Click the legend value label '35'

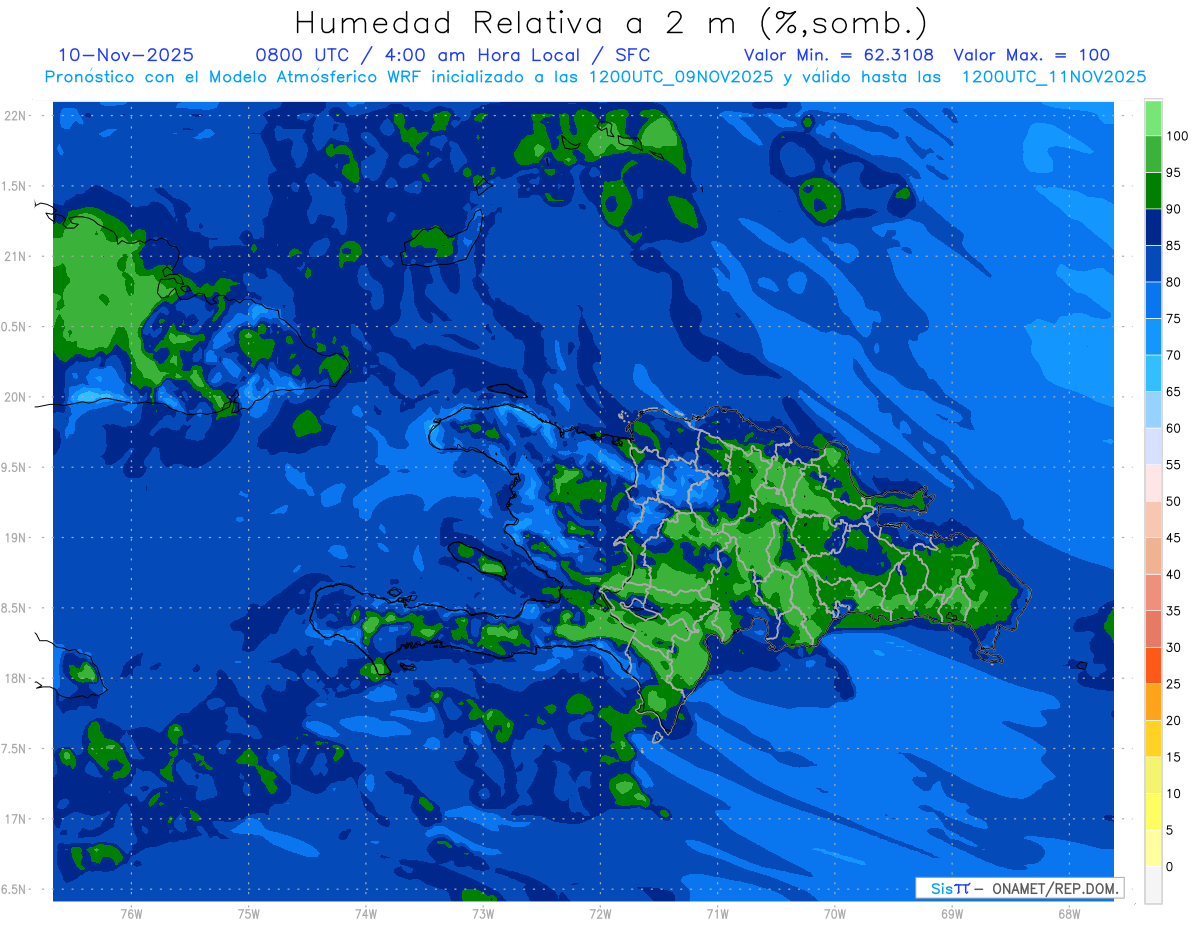click(1173, 611)
